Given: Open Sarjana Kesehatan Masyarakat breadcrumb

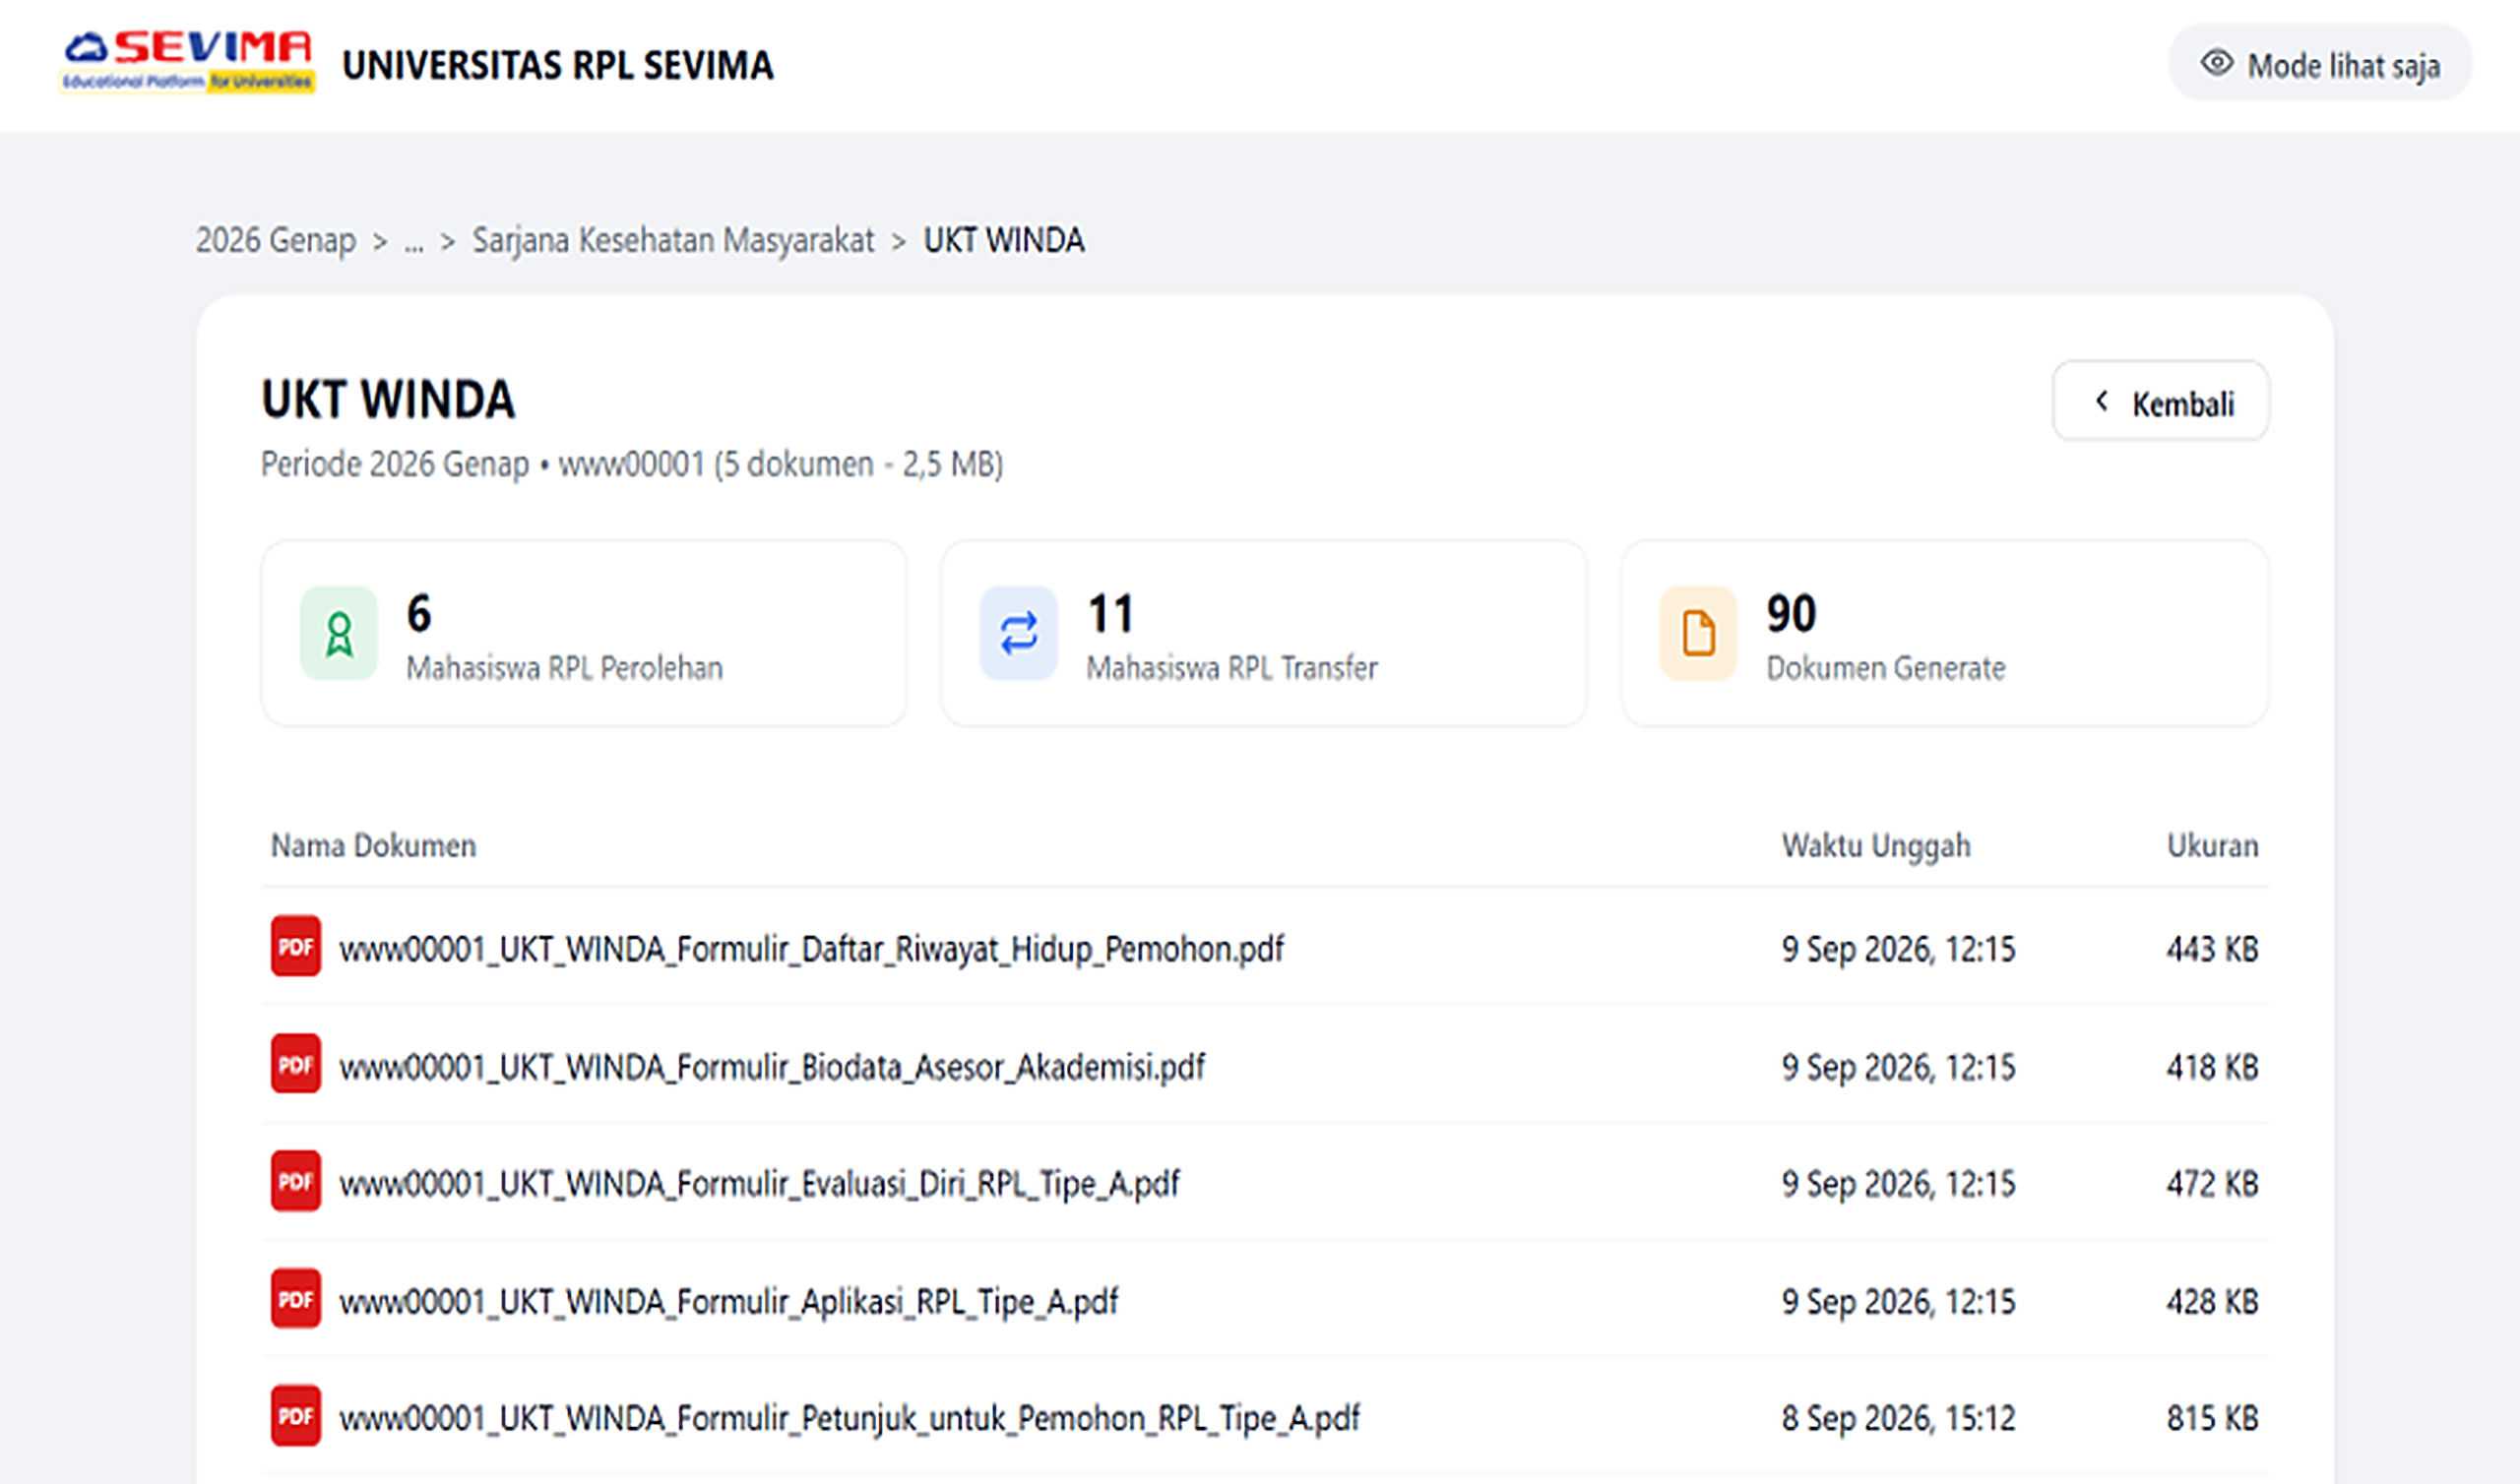Looking at the screenshot, I should 673,240.
